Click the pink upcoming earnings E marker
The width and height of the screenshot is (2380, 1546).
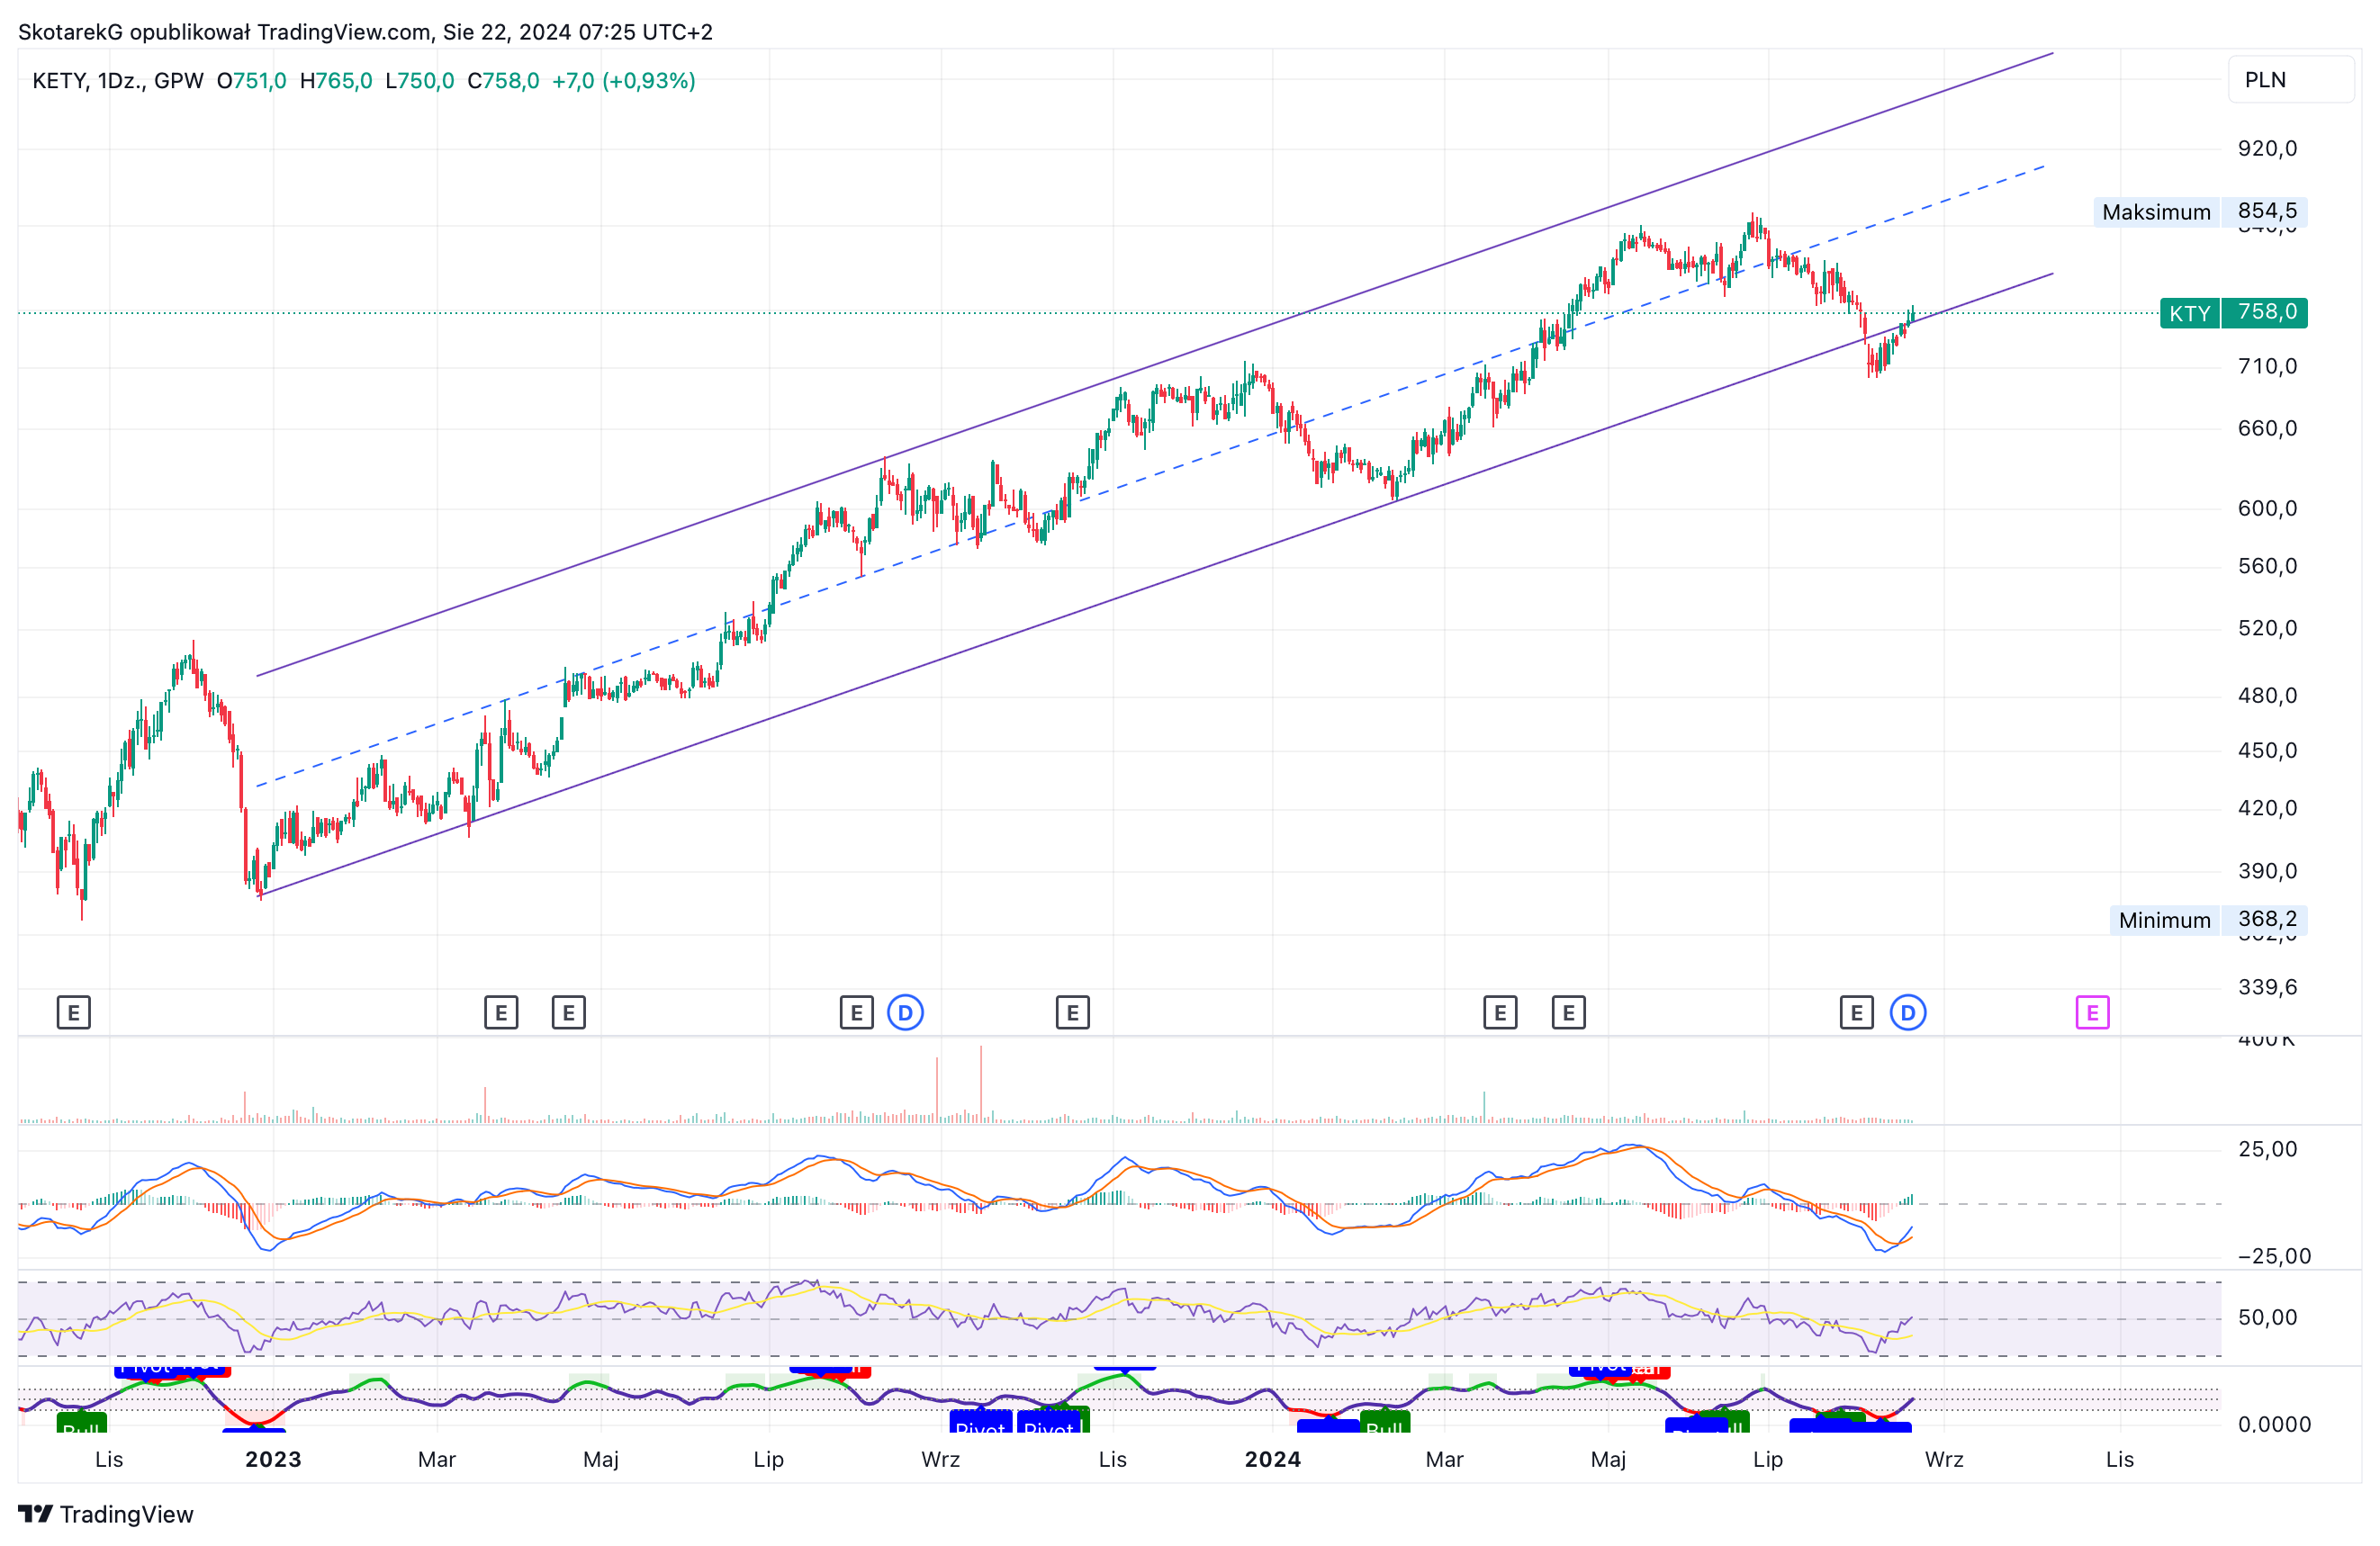coord(2092,1013)
